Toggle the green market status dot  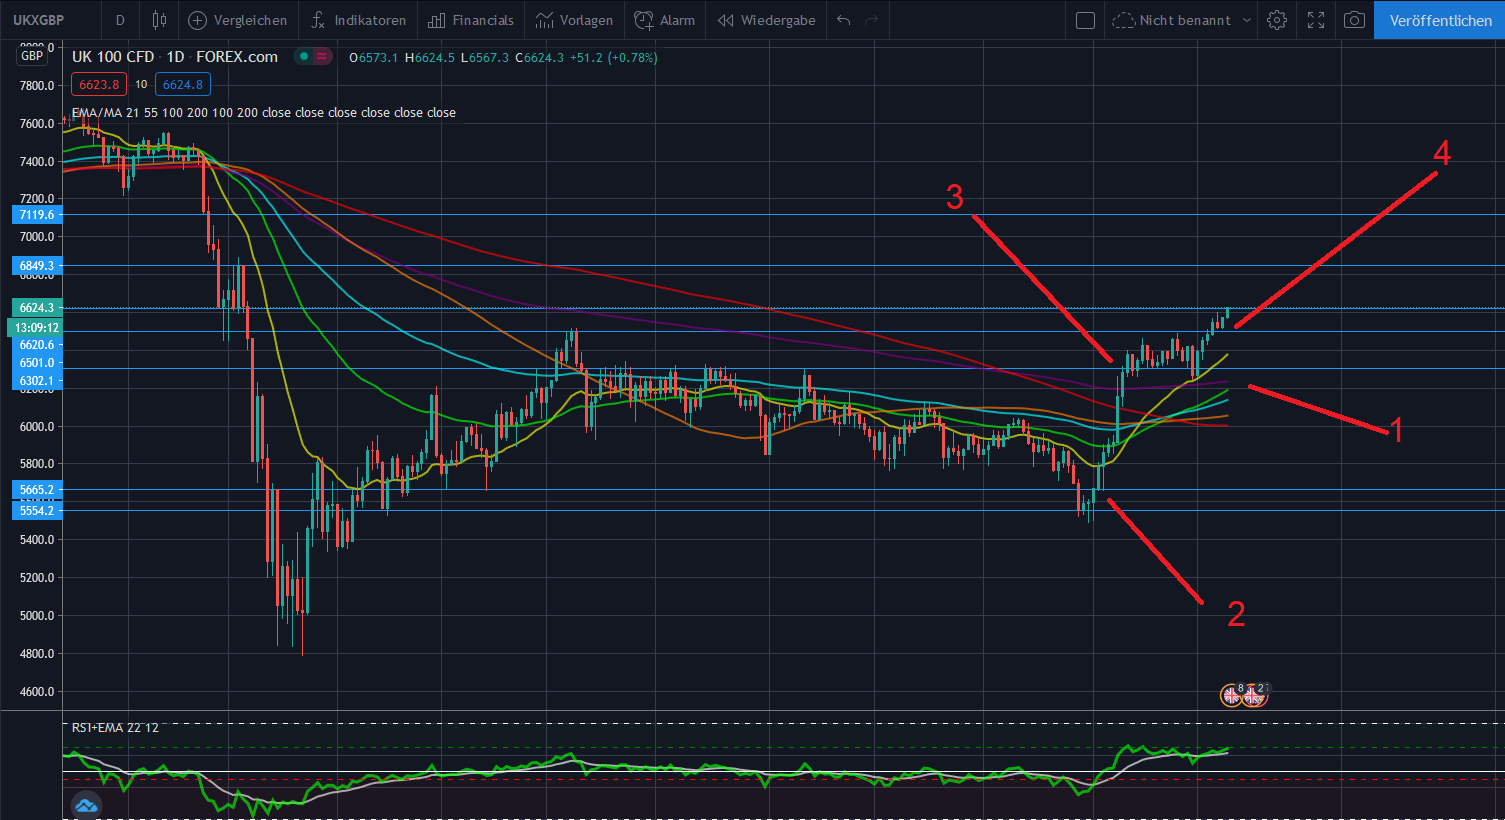(x=304, y=57)
